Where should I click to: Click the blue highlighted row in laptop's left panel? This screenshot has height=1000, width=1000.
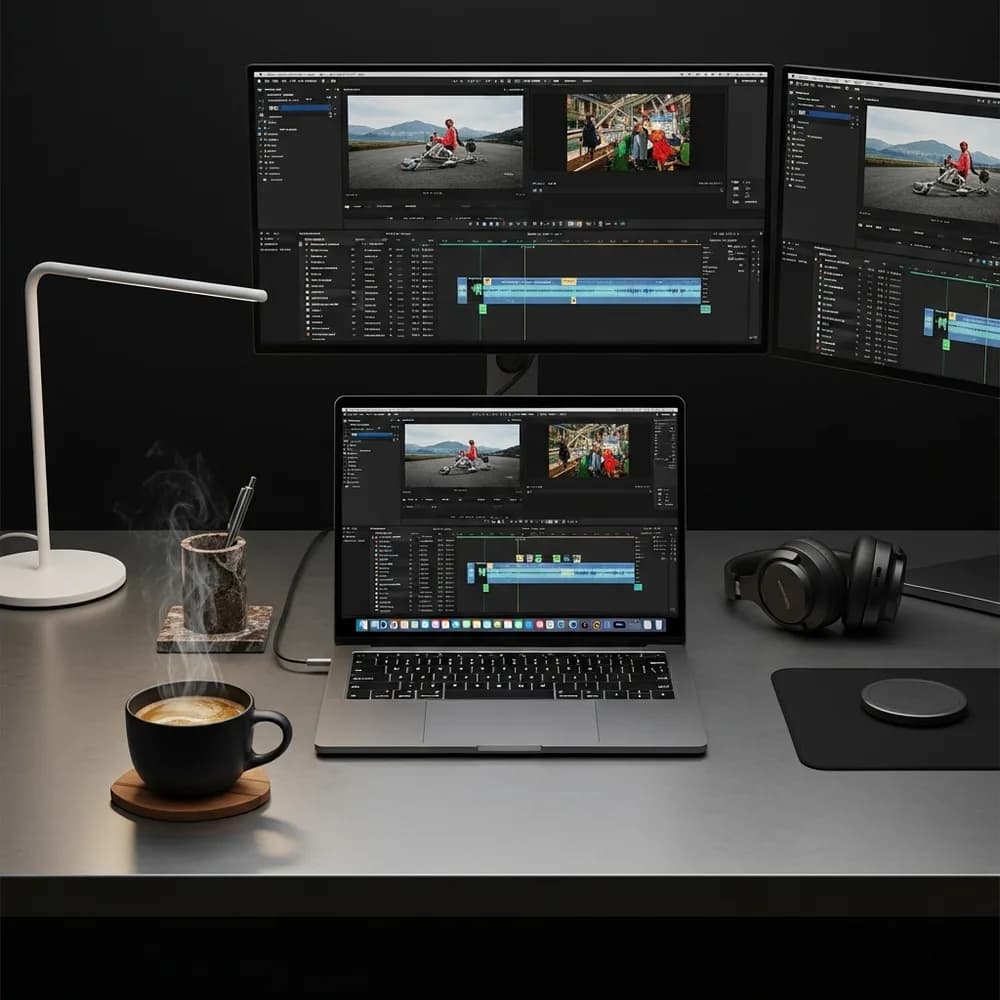(372, 435)
